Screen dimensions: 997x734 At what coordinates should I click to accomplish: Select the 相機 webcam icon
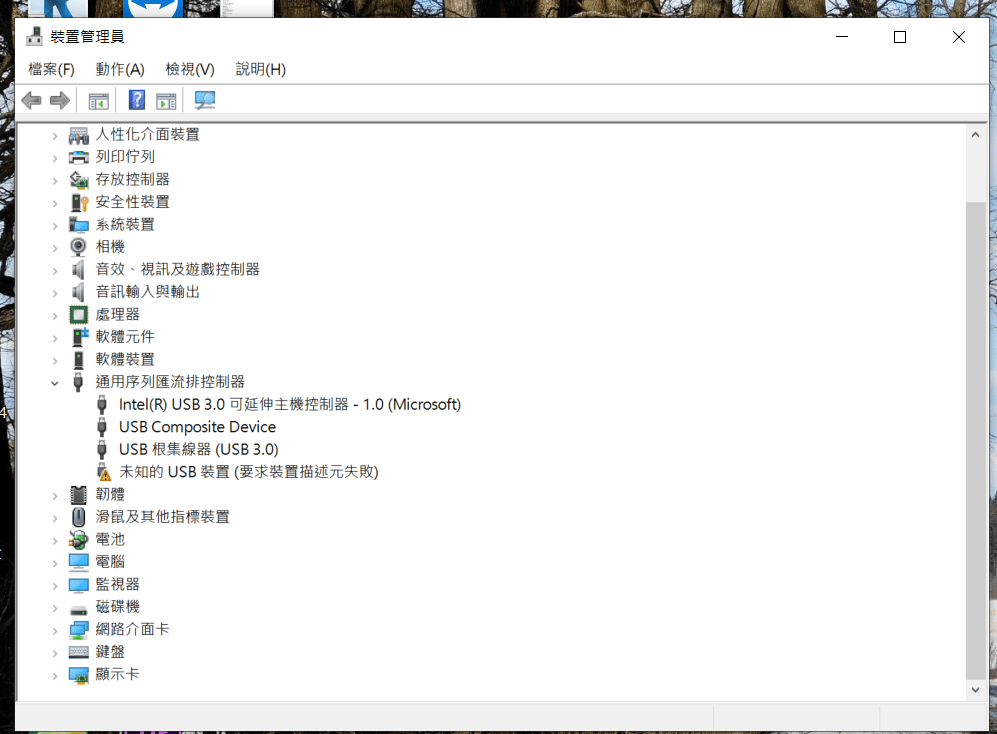[78, 247]
